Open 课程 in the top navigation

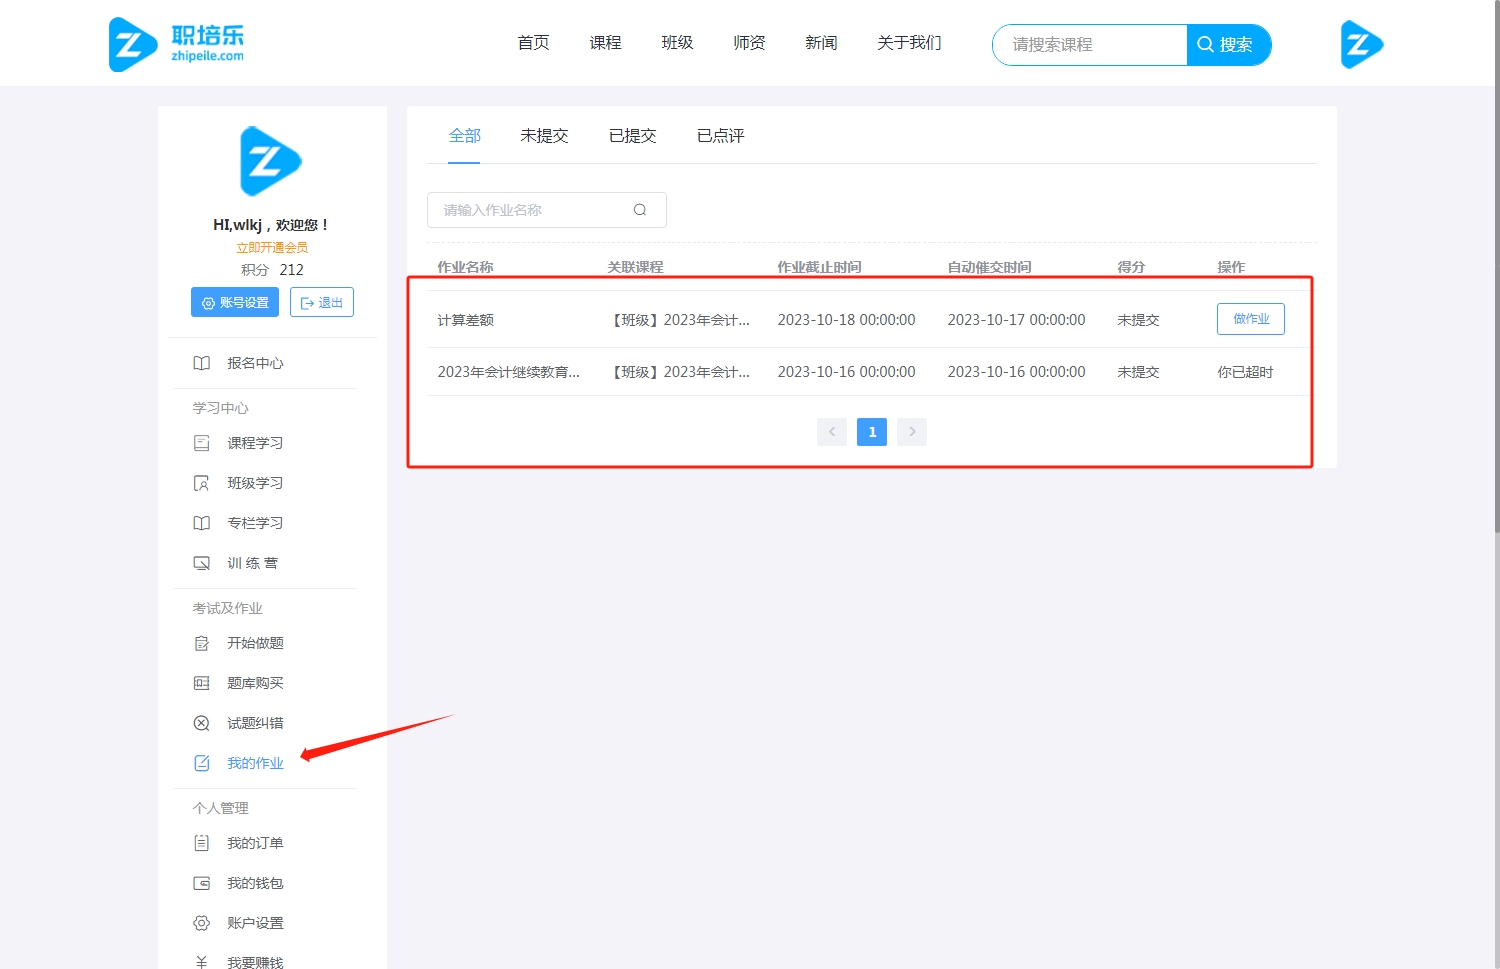tap(606, 43)
